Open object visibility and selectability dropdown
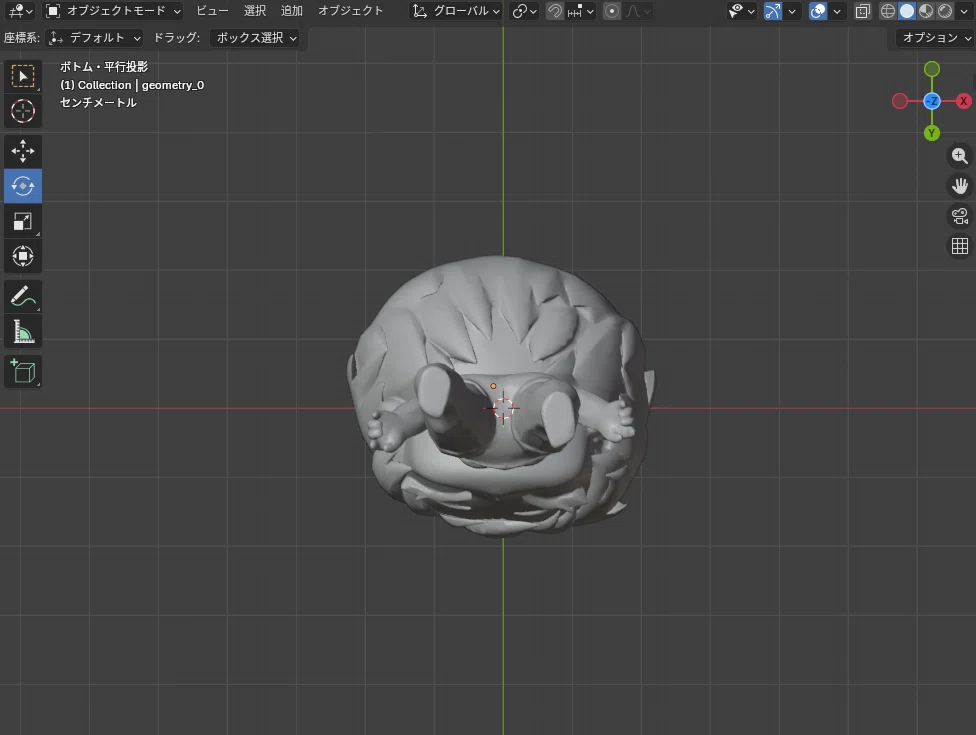976x735 pixels. (741, 11)
